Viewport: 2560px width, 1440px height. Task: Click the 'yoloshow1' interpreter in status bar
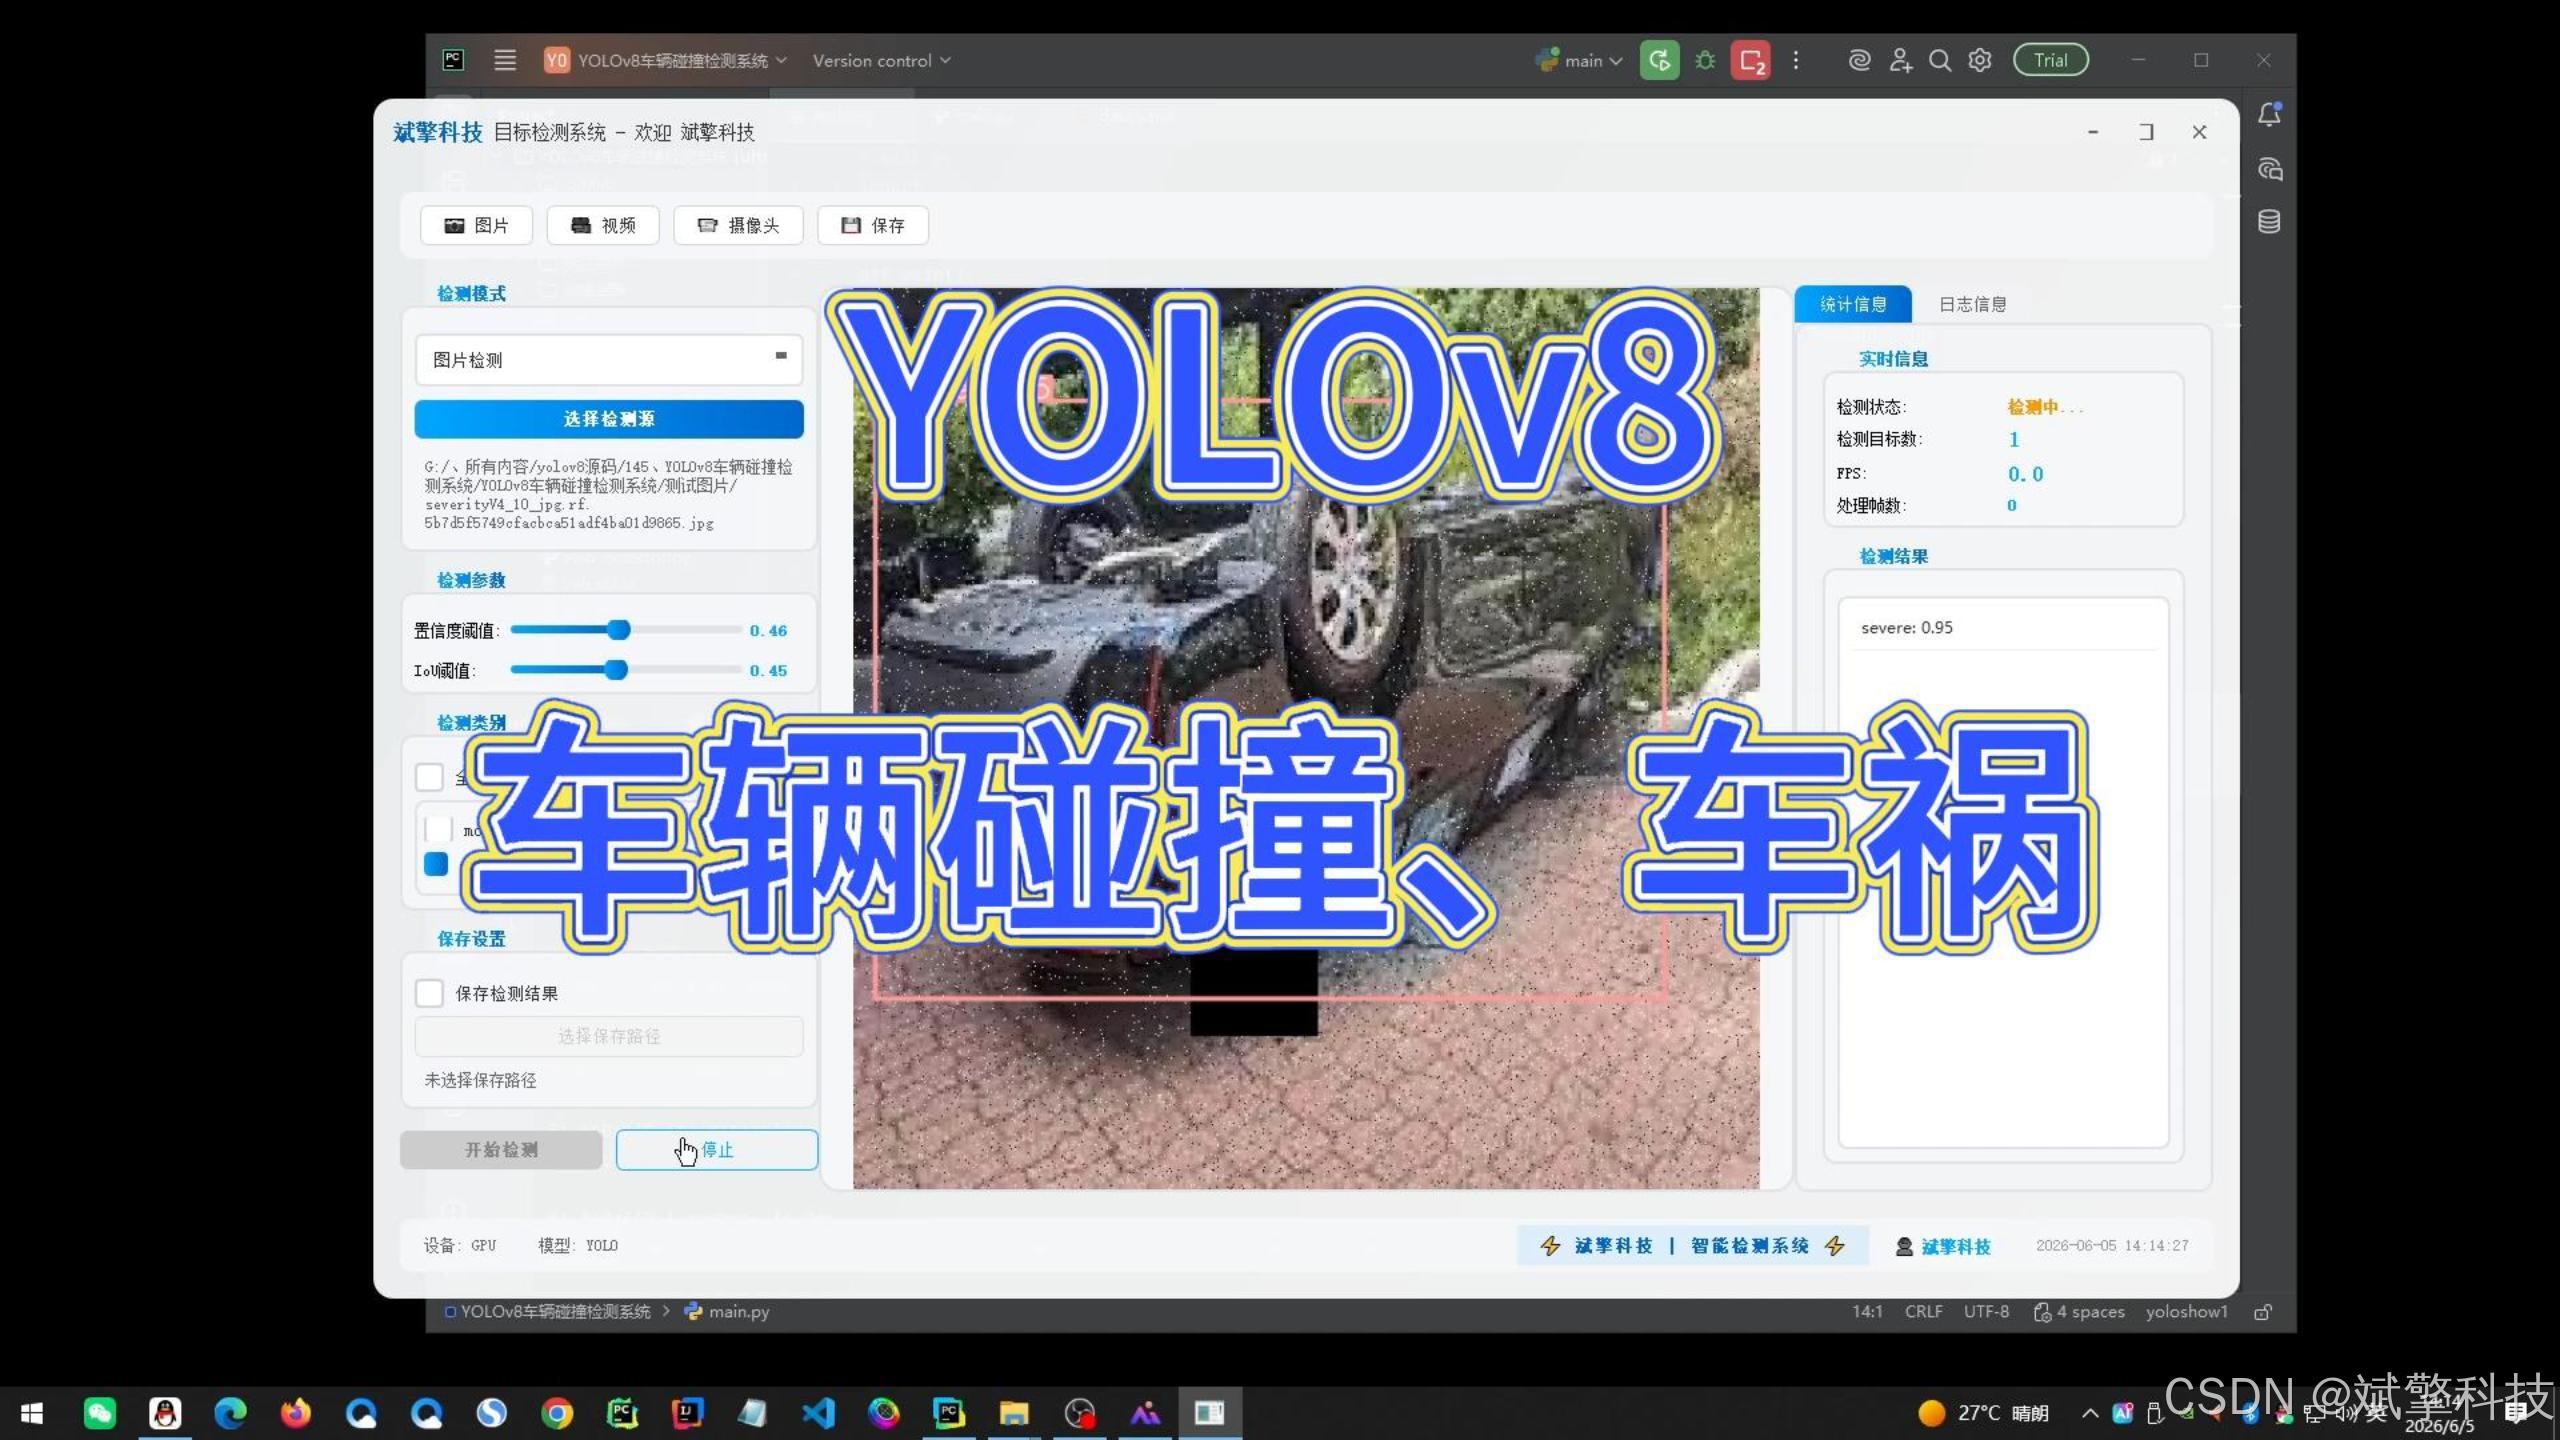point(2186,1312)
